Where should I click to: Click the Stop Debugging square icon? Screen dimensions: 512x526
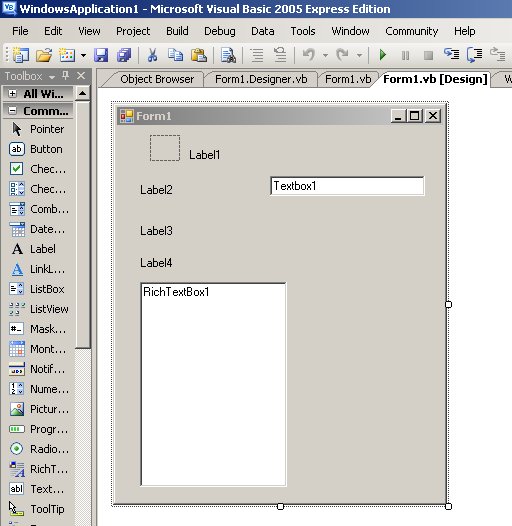click(x=428, y=55)
